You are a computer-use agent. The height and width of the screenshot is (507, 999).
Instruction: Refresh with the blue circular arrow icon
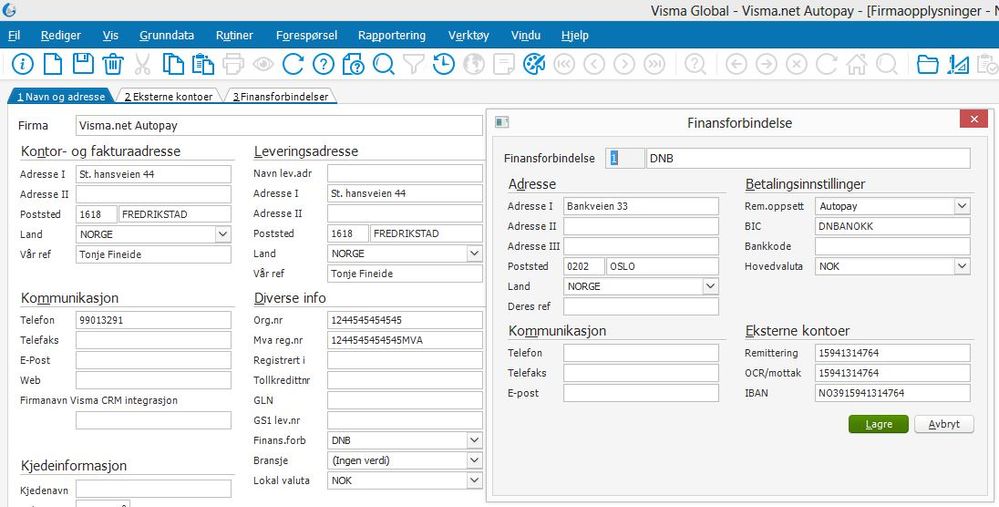click(293, 64)
